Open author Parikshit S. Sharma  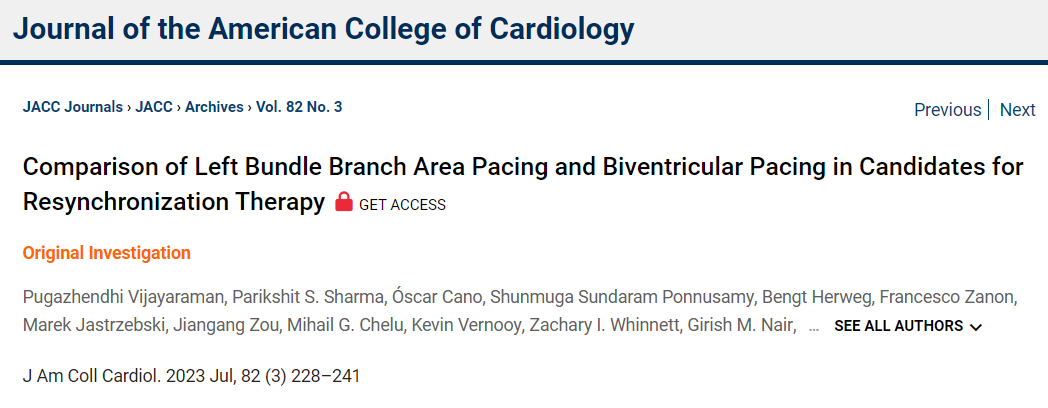click(x=241, y=297)
